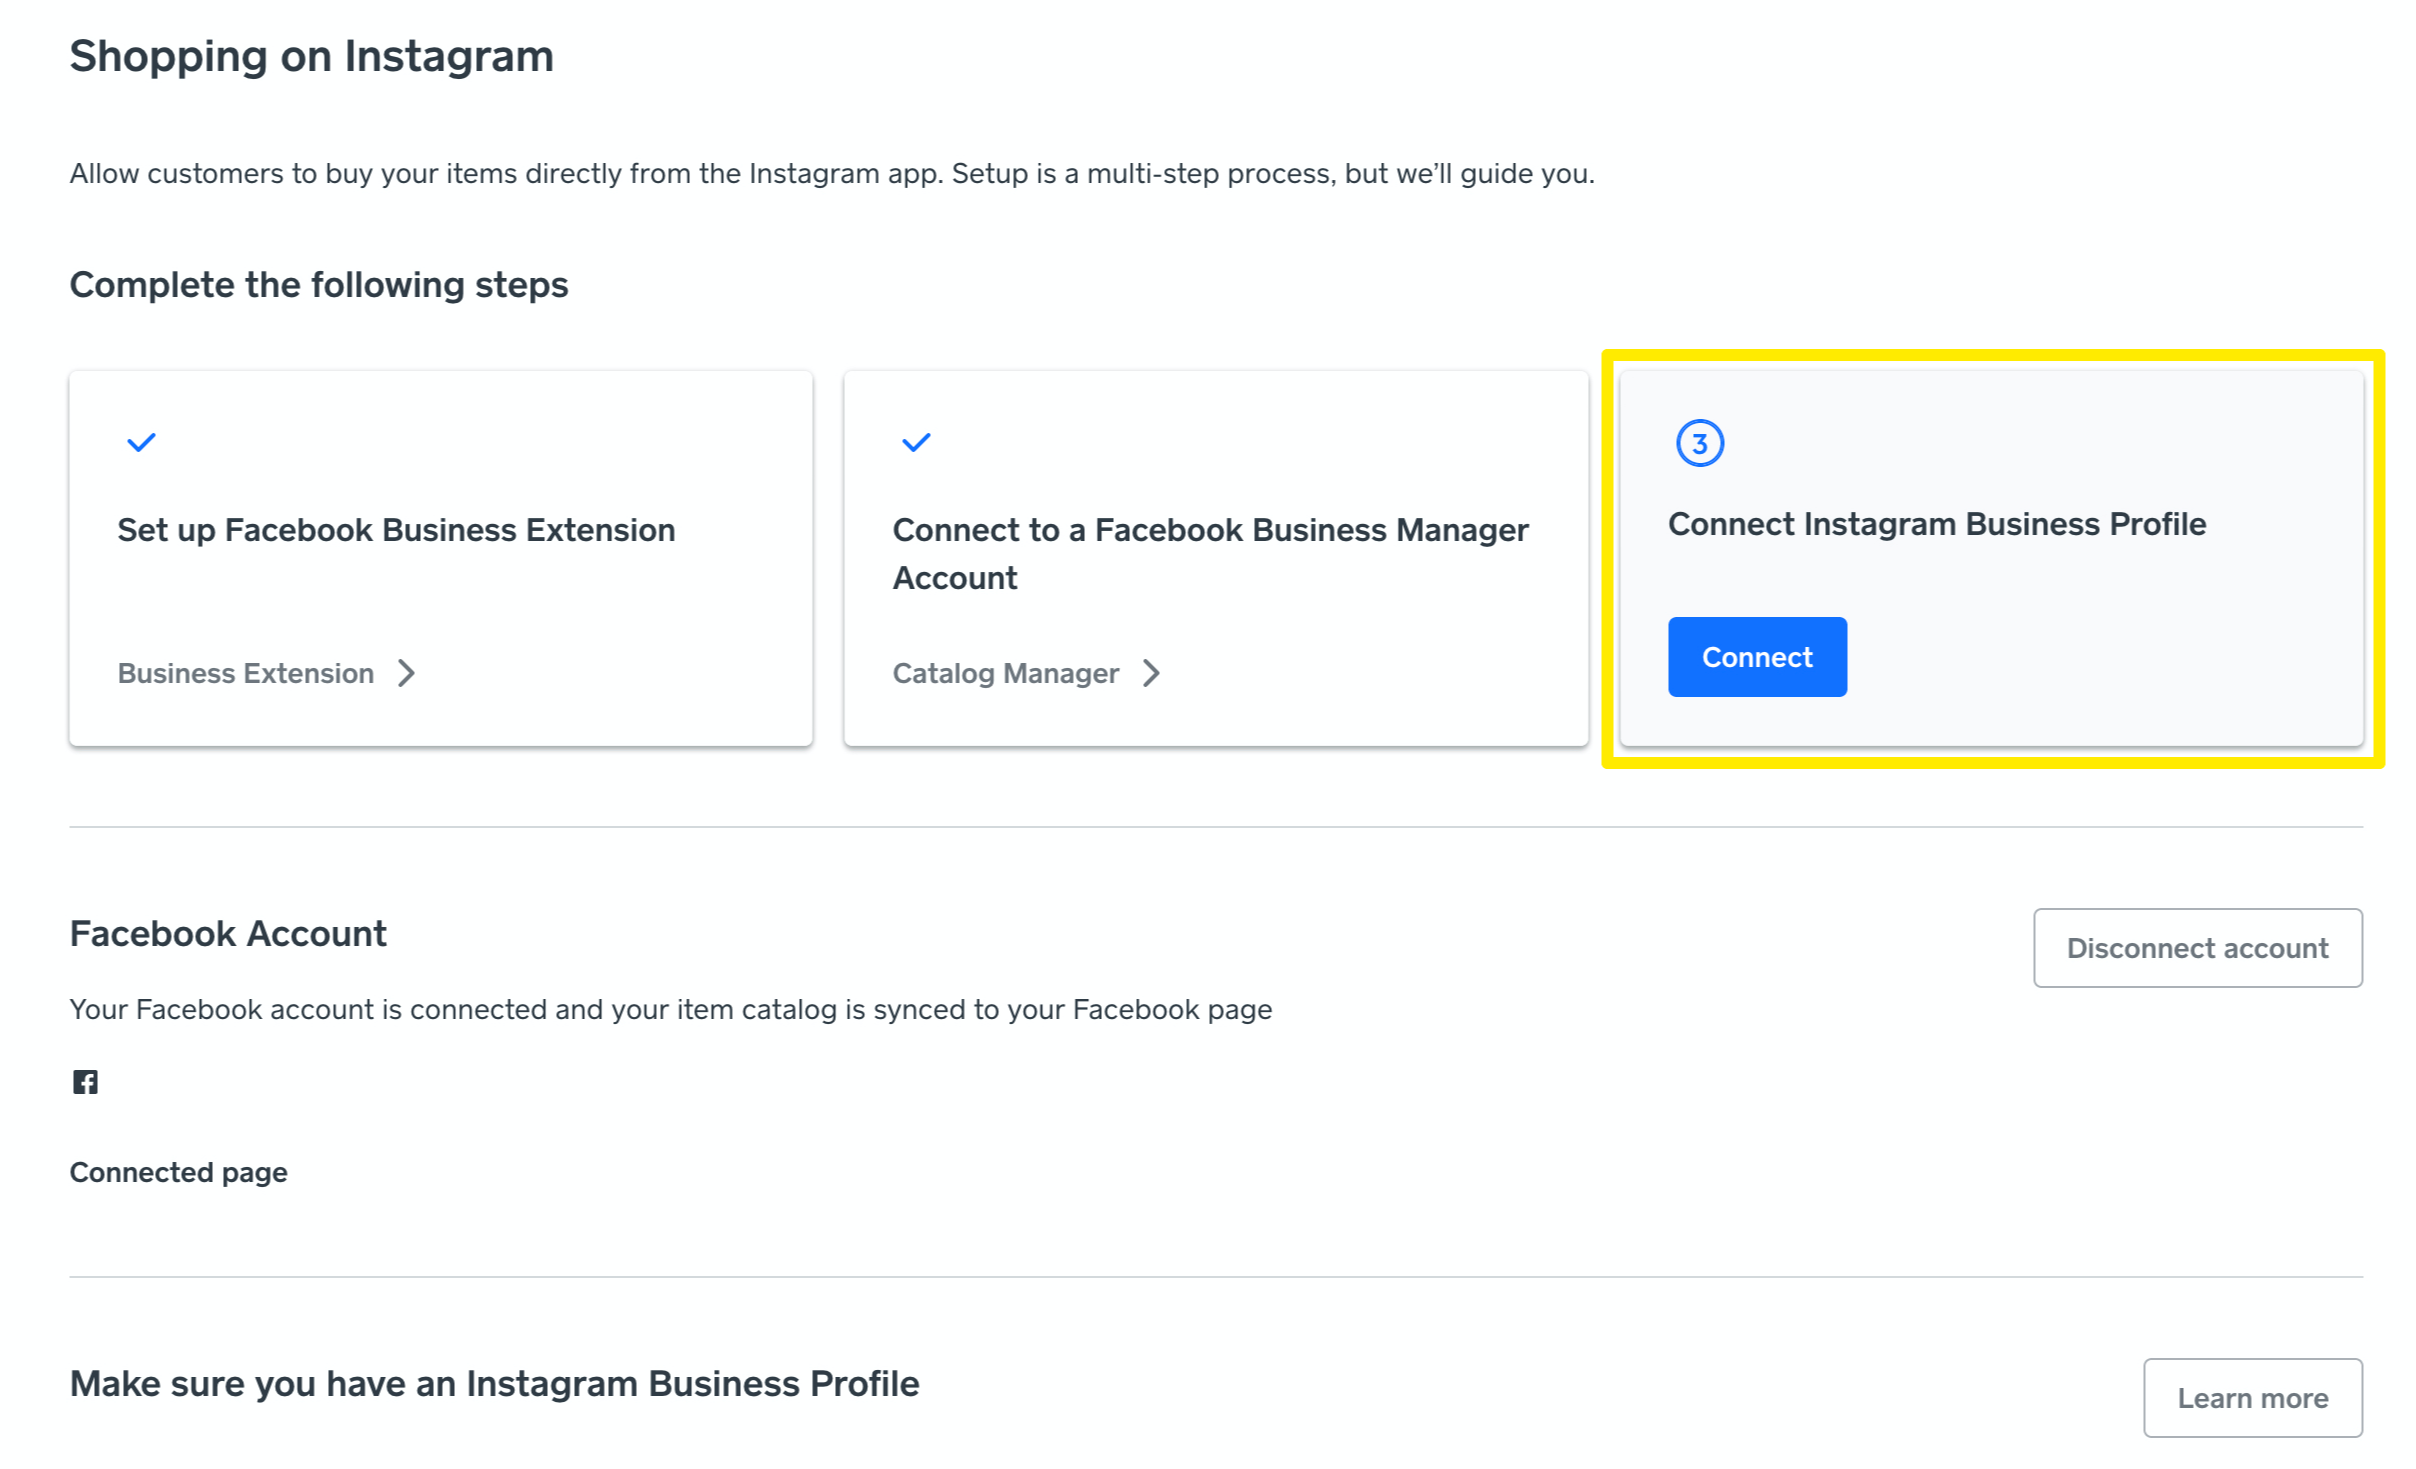Click the Disconnect account button
This screenshot has width=2416, height=1469.
click(2196, 947)
